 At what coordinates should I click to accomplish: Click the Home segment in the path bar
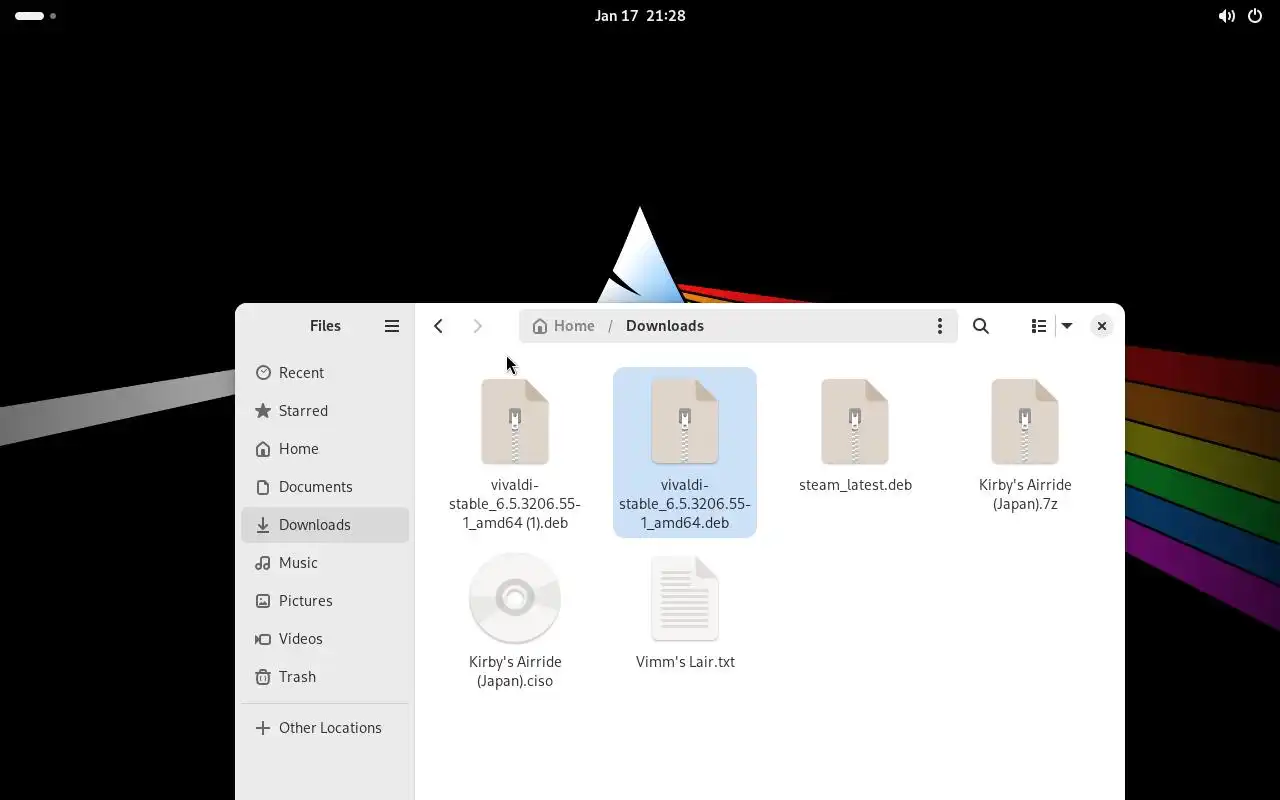(563, 326)
